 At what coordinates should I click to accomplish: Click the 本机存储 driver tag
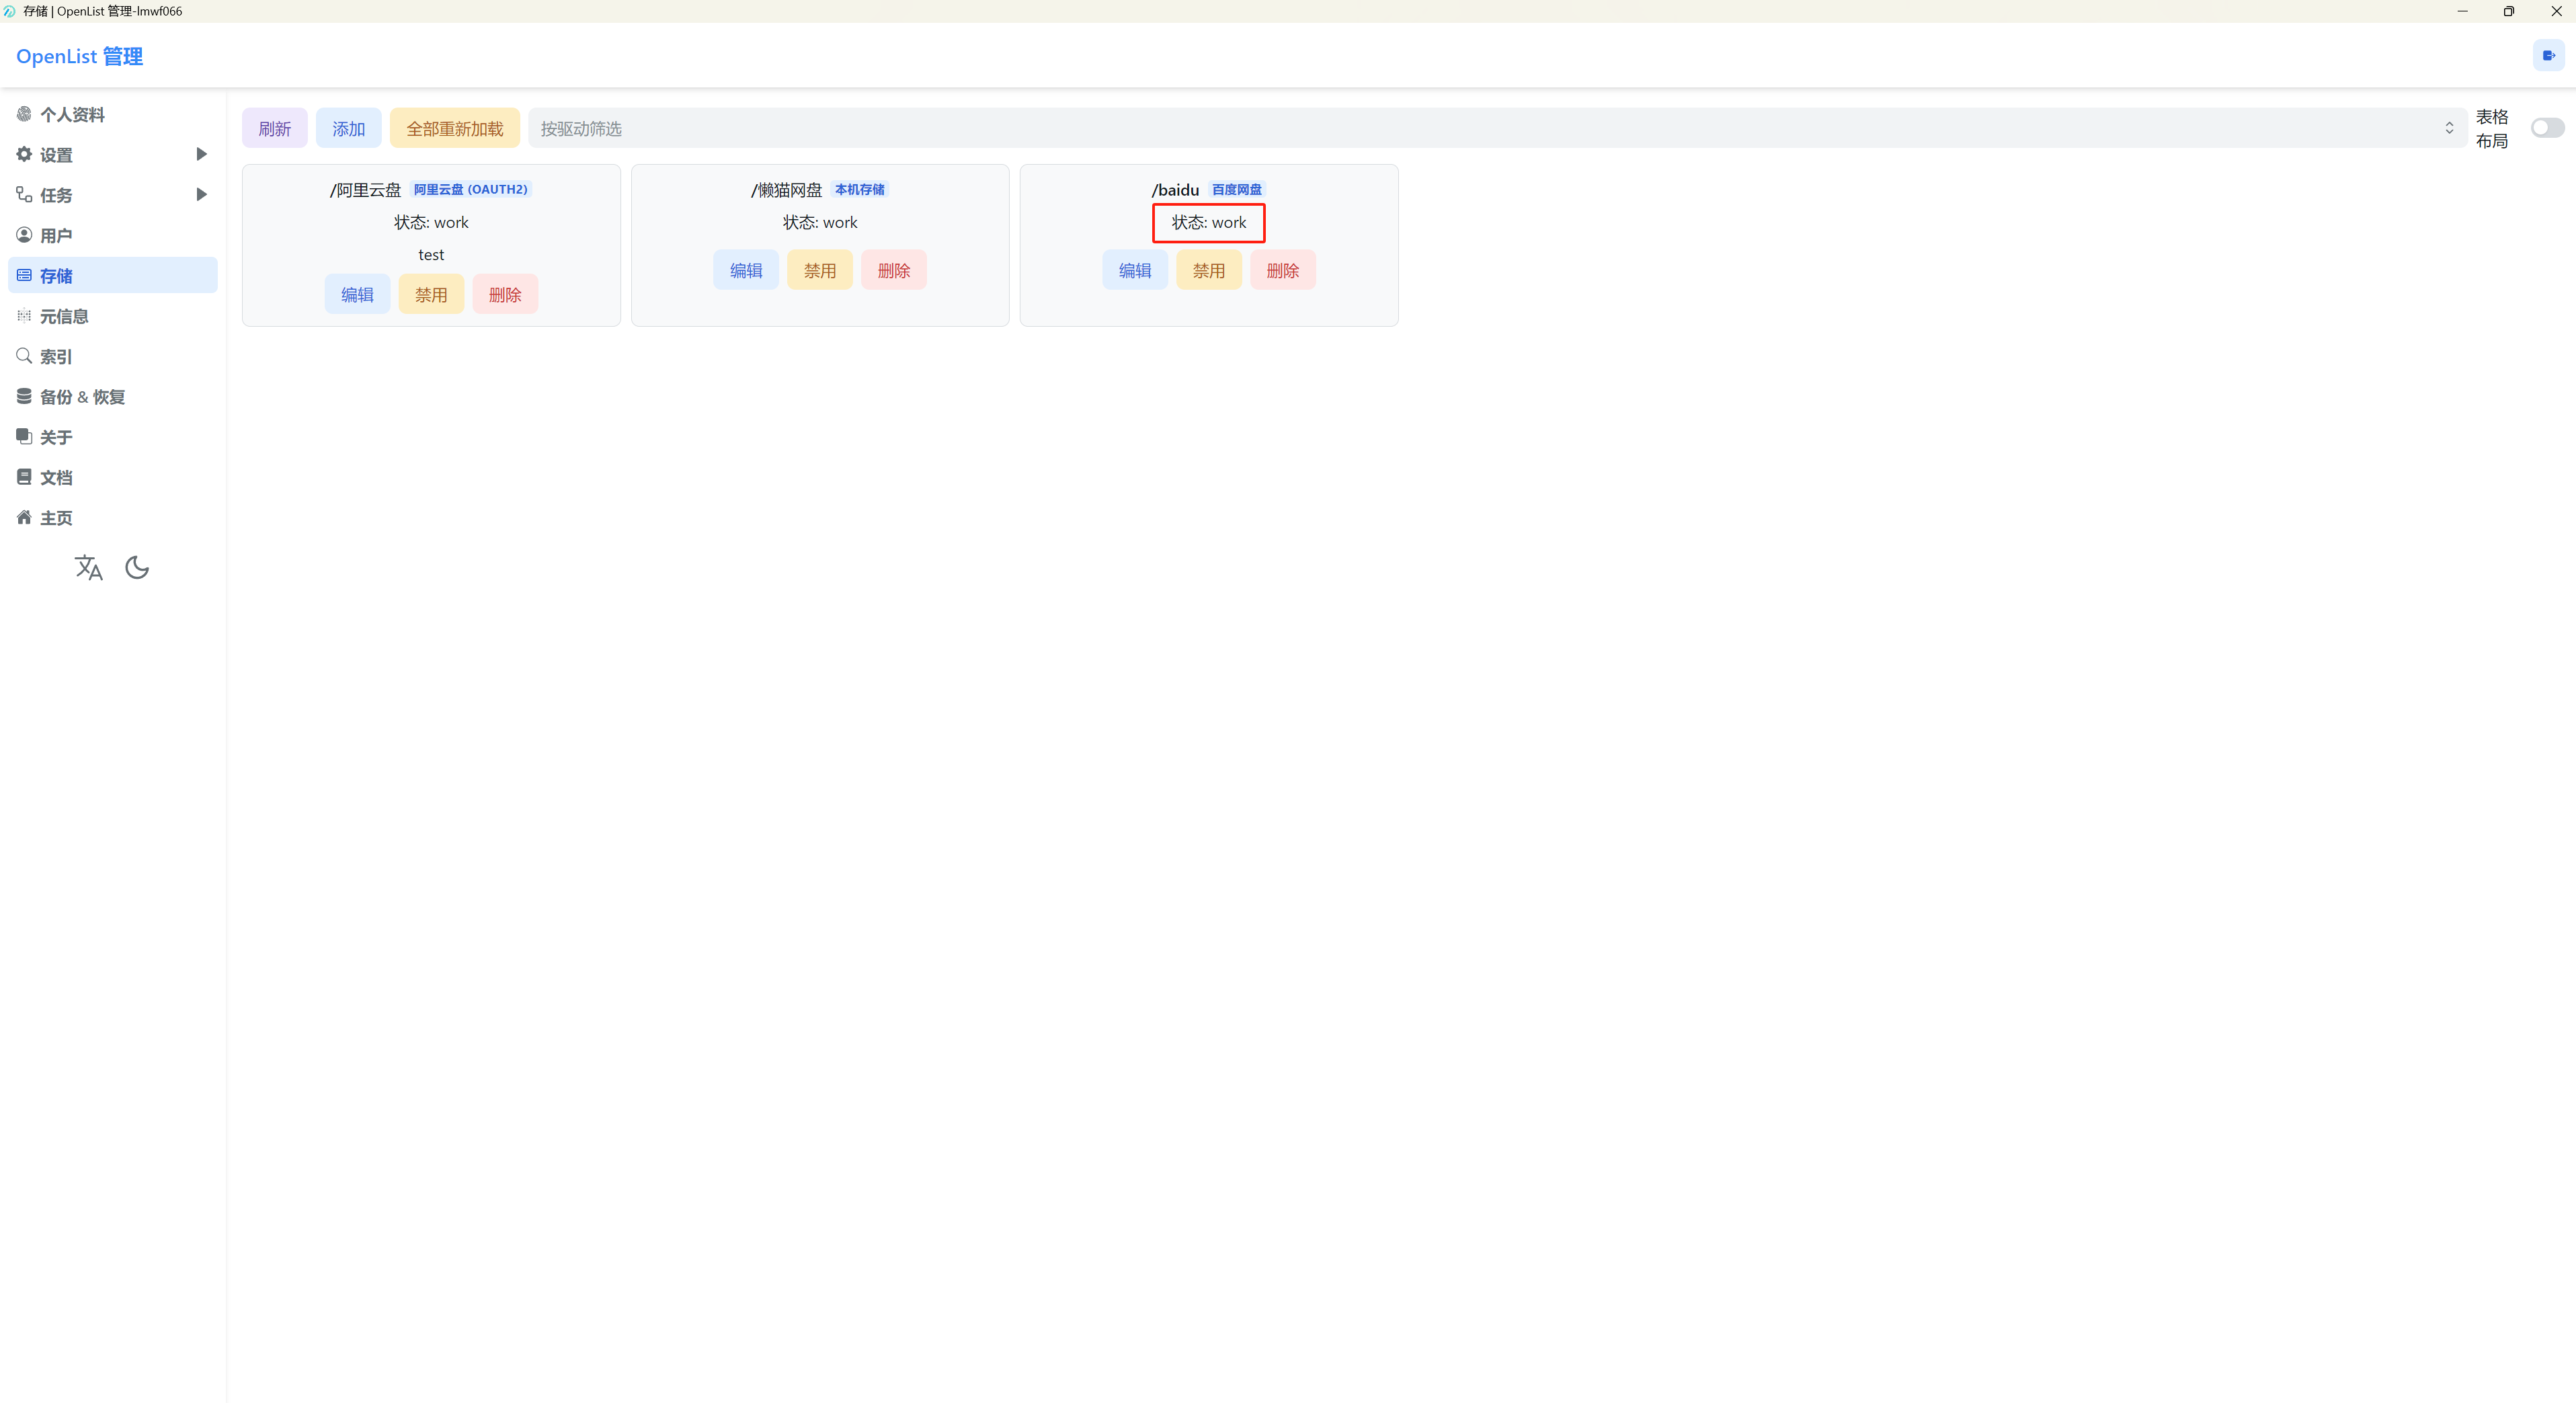(x=860, y=189)
